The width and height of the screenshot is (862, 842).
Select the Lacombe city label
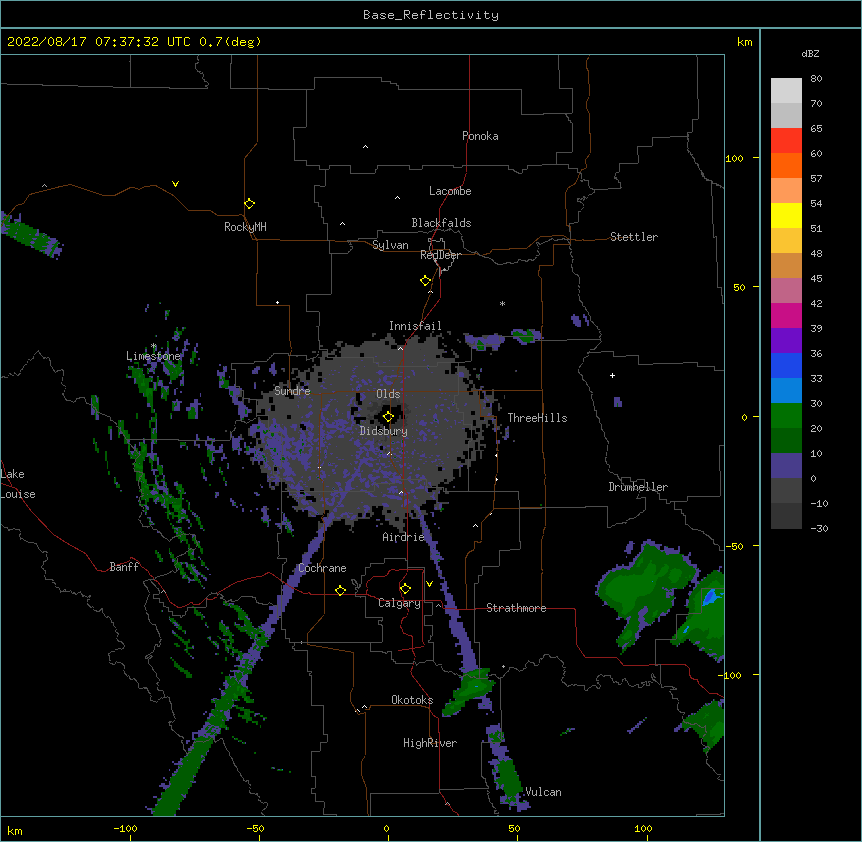pyautogui.click(x=450, y=191)
